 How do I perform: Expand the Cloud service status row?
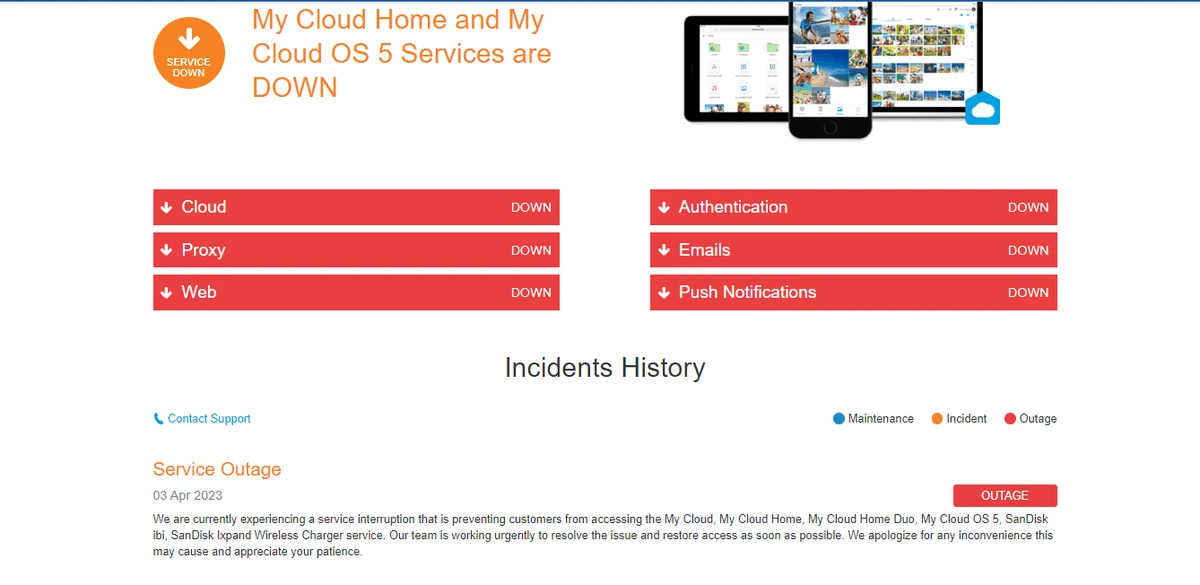[356, 207]
